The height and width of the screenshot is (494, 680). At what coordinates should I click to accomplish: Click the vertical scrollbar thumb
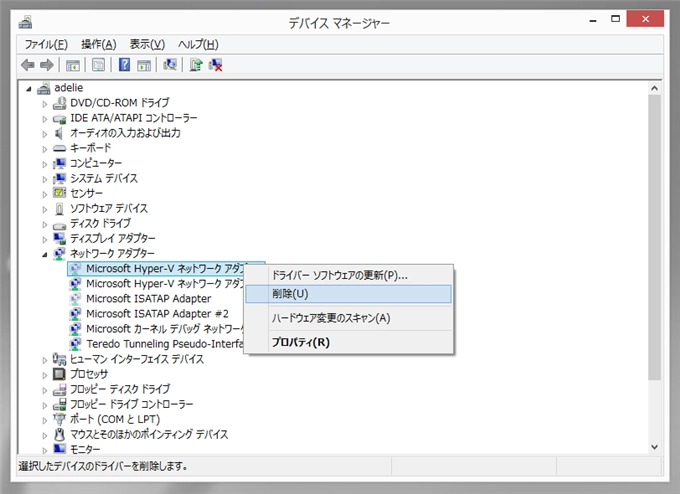(x=654, y=238)
